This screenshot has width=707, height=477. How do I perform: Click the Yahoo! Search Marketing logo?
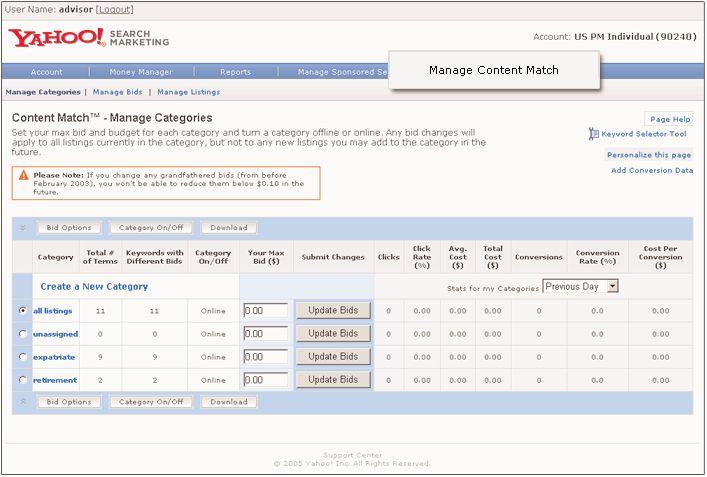[89, 39]
